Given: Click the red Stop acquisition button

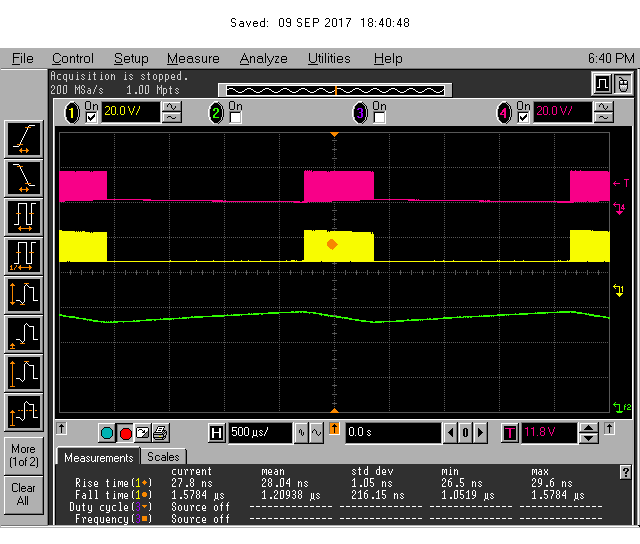Looking at the screenshot, I should pos(125,433).
